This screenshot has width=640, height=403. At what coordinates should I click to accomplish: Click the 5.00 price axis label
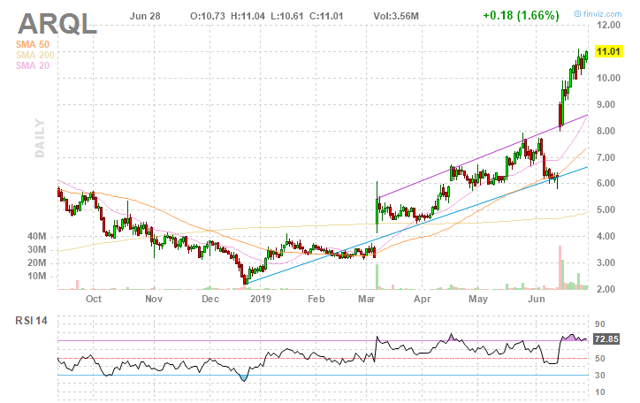pos(606,210)
